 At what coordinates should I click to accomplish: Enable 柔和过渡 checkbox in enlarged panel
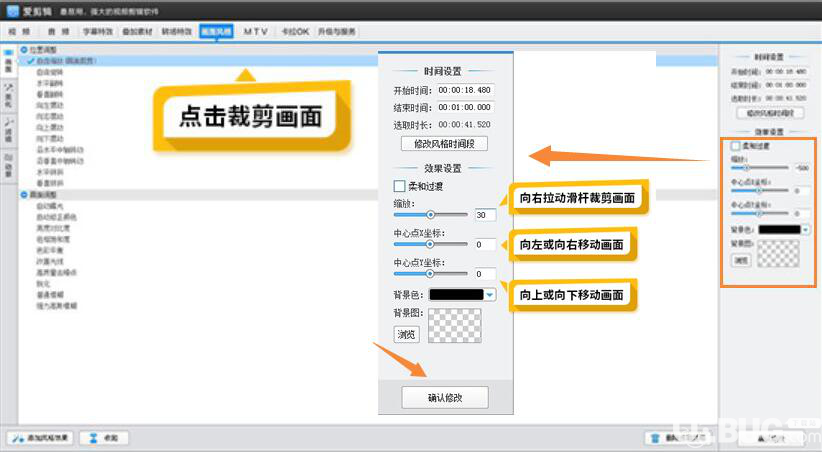coord(399,186)
